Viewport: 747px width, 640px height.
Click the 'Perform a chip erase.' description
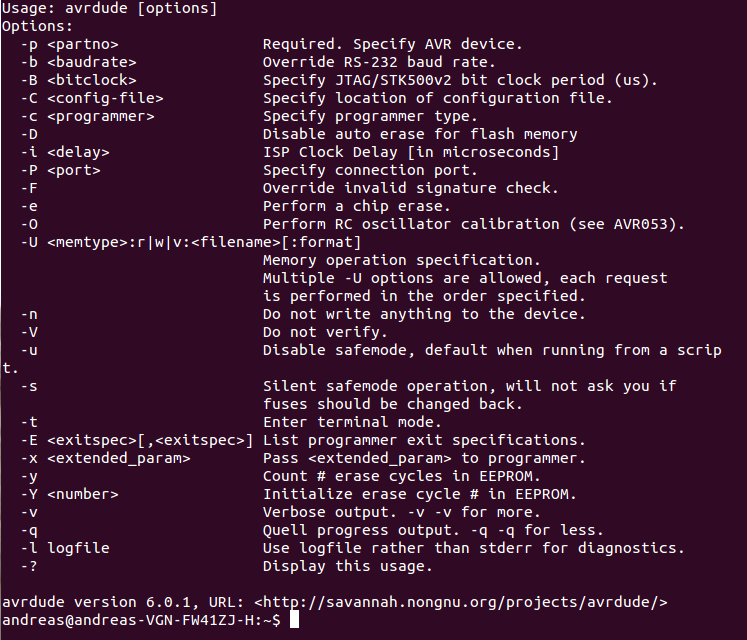pos(356,206)
